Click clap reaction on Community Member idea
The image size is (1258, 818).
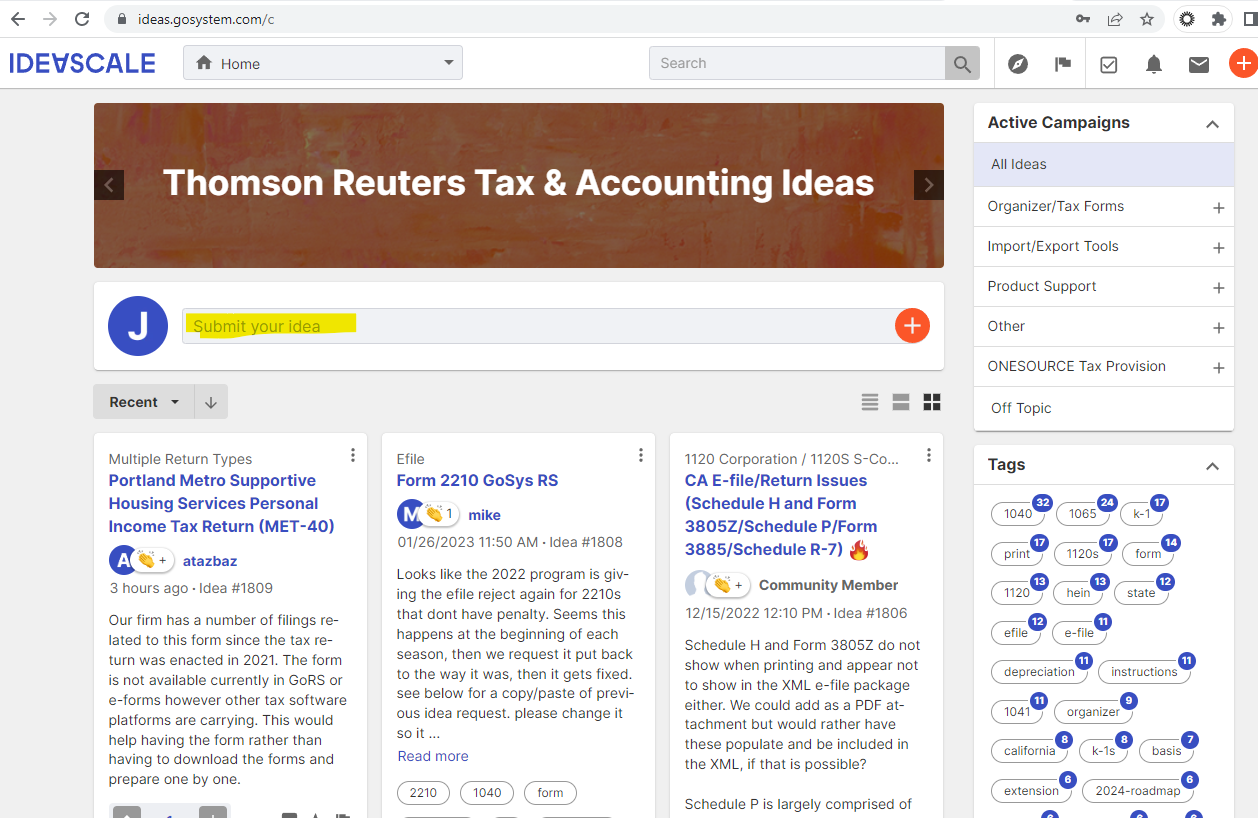click(728, 585)
